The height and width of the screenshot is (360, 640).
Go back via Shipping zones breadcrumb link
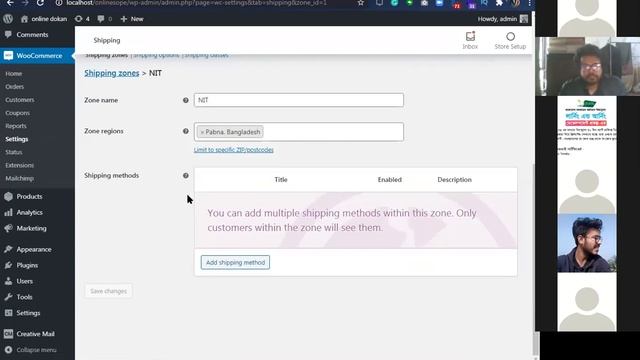pyautogui.click(x=112, y=73)
